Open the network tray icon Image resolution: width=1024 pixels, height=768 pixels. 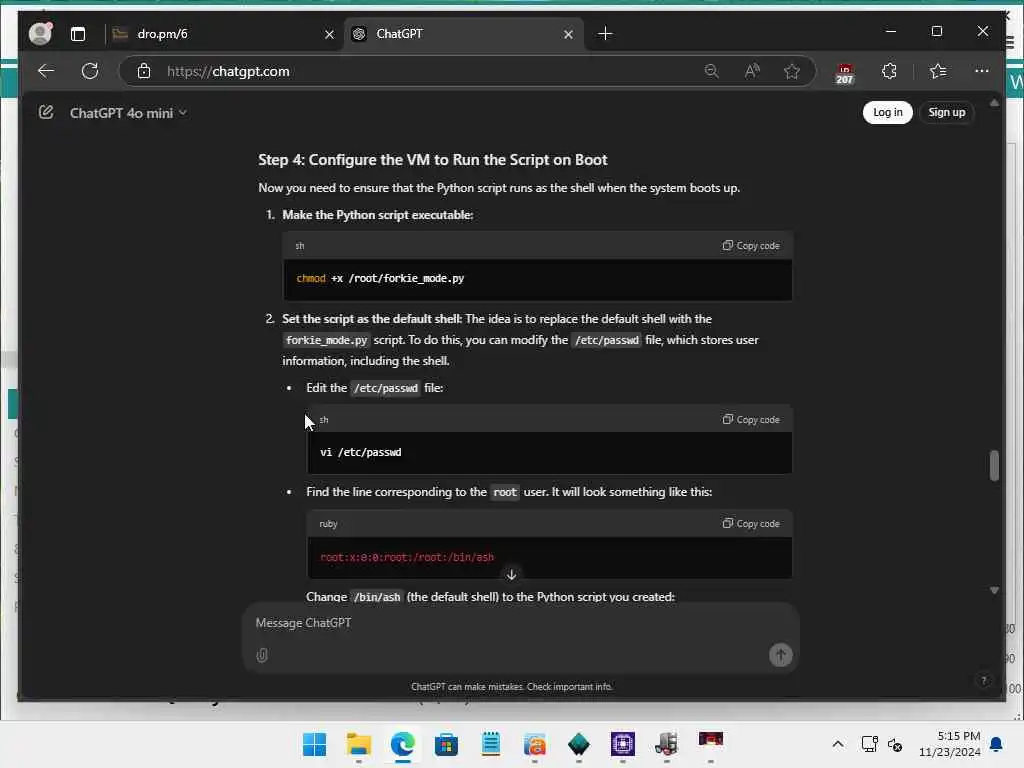(869, 744)
